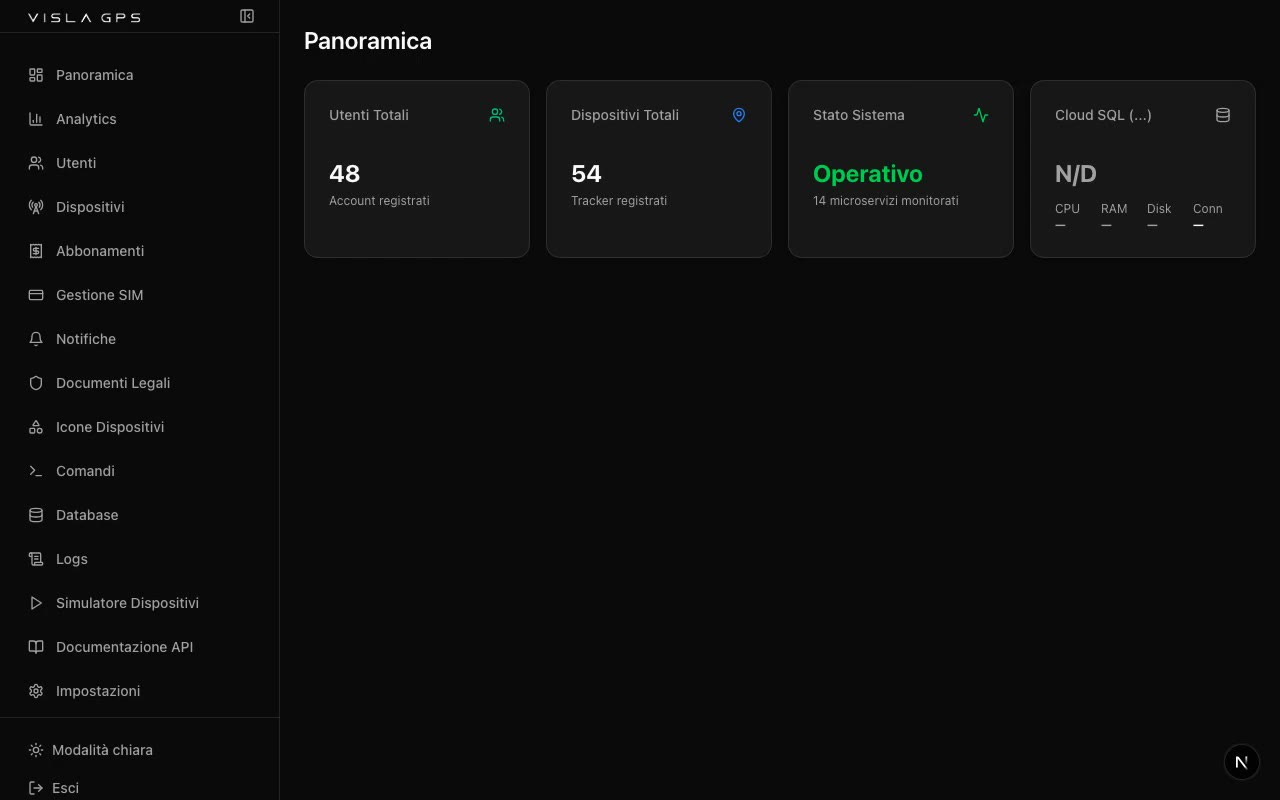Select the Dispositivi Totali card title

point(625,115)
